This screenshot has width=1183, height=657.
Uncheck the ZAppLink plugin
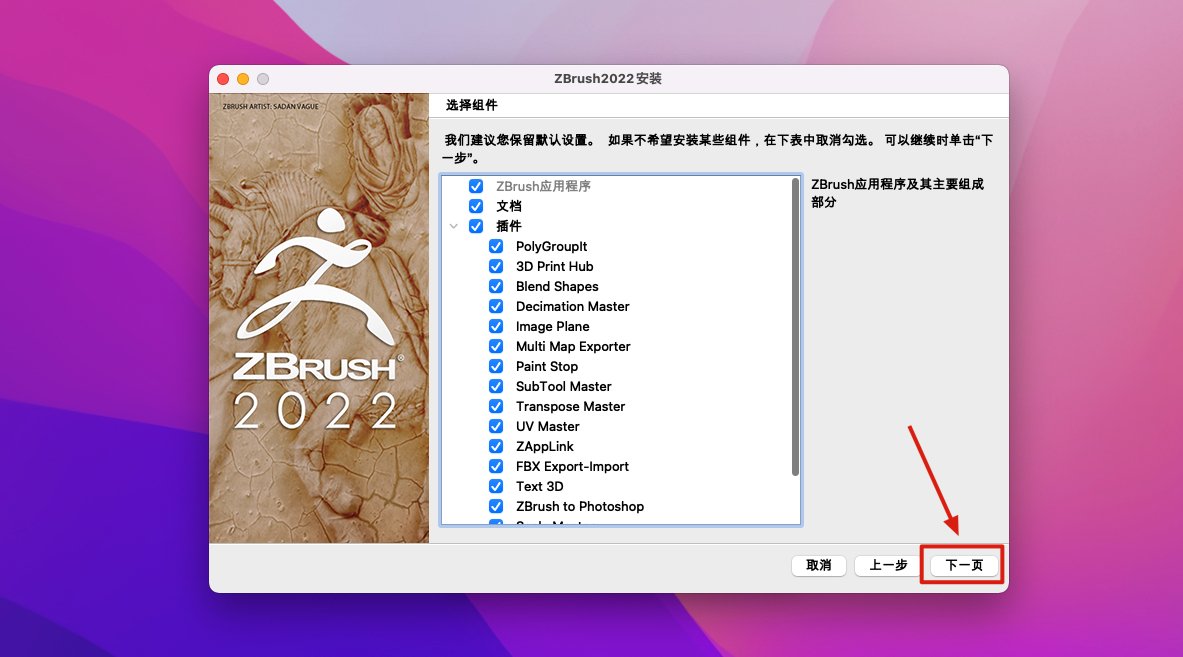coord(496,446)
